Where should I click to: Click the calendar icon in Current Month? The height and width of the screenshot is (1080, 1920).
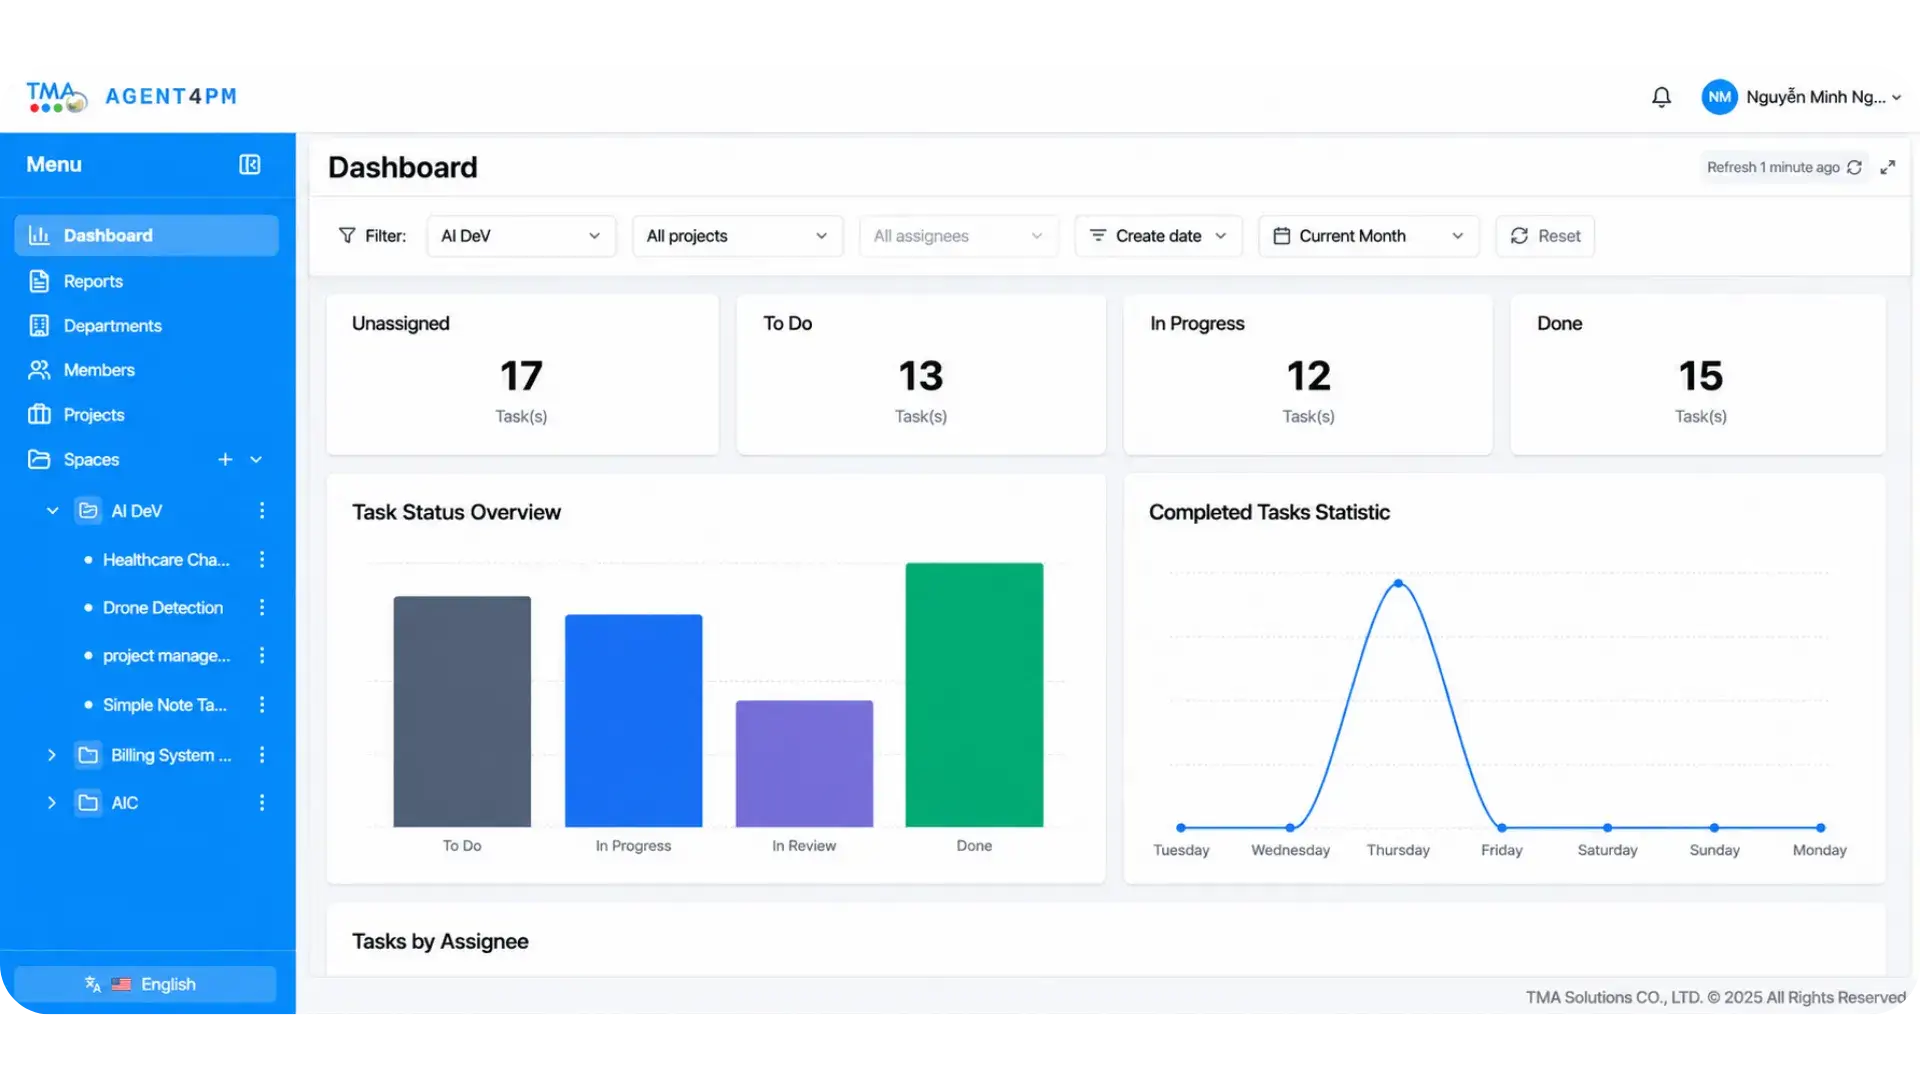1281,236
